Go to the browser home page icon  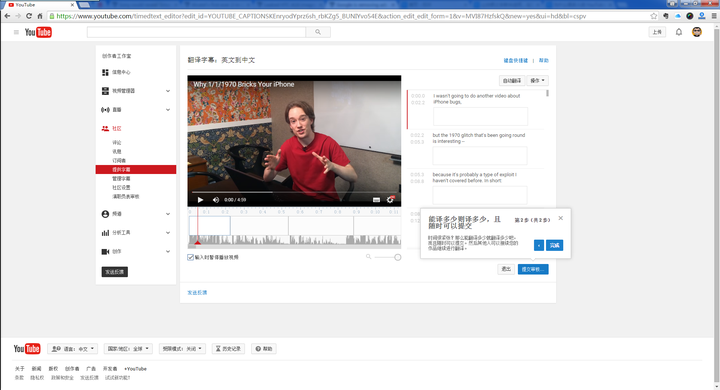coord(40,16)
